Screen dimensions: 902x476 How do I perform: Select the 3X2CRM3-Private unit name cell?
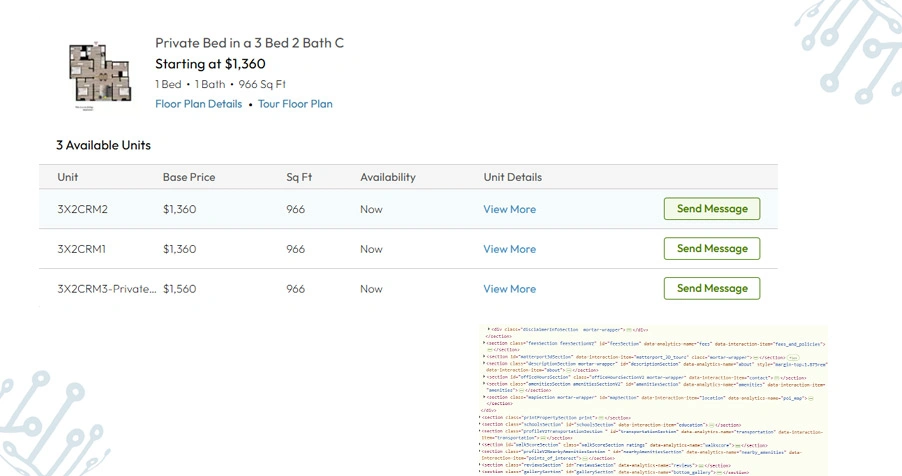click(106, 289)
